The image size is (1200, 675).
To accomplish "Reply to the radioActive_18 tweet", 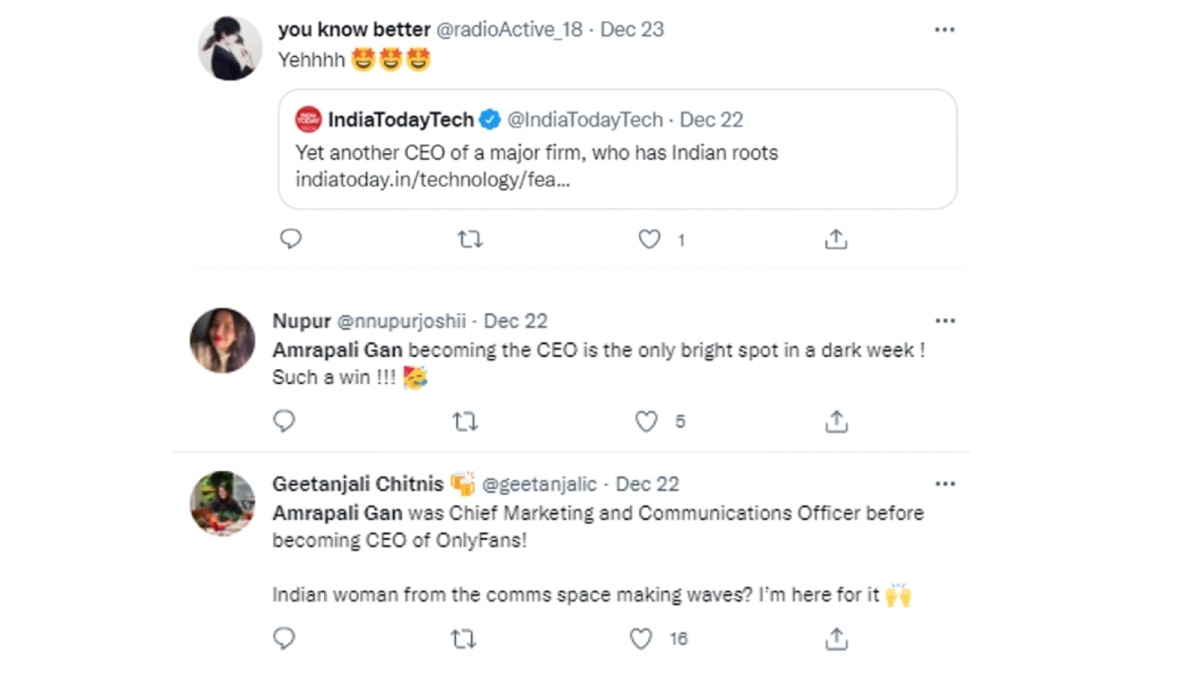I will click(290, 239).
